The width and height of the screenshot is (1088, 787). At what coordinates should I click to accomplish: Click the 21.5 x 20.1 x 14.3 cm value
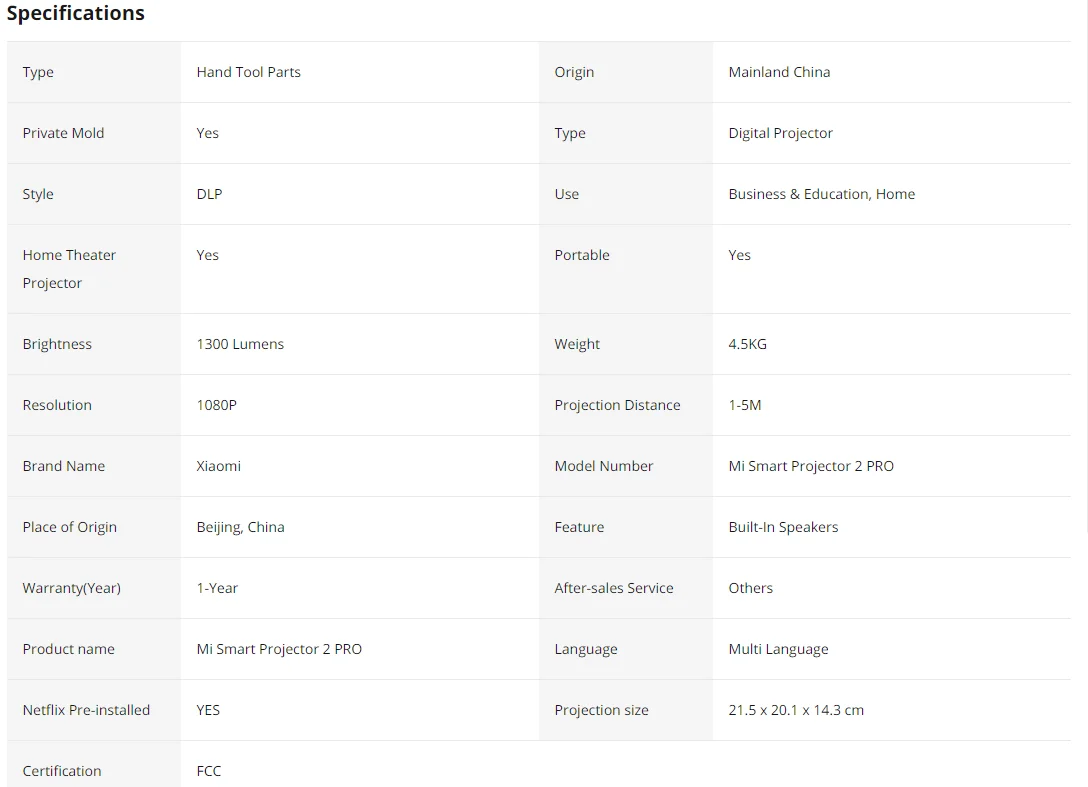796,710
